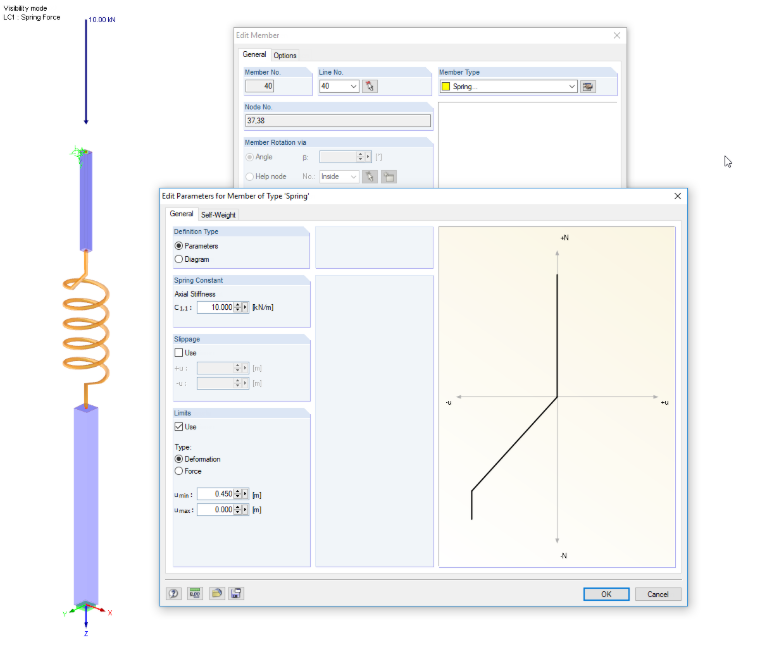Click the slippage +u spinner arrows

(238, 368)
